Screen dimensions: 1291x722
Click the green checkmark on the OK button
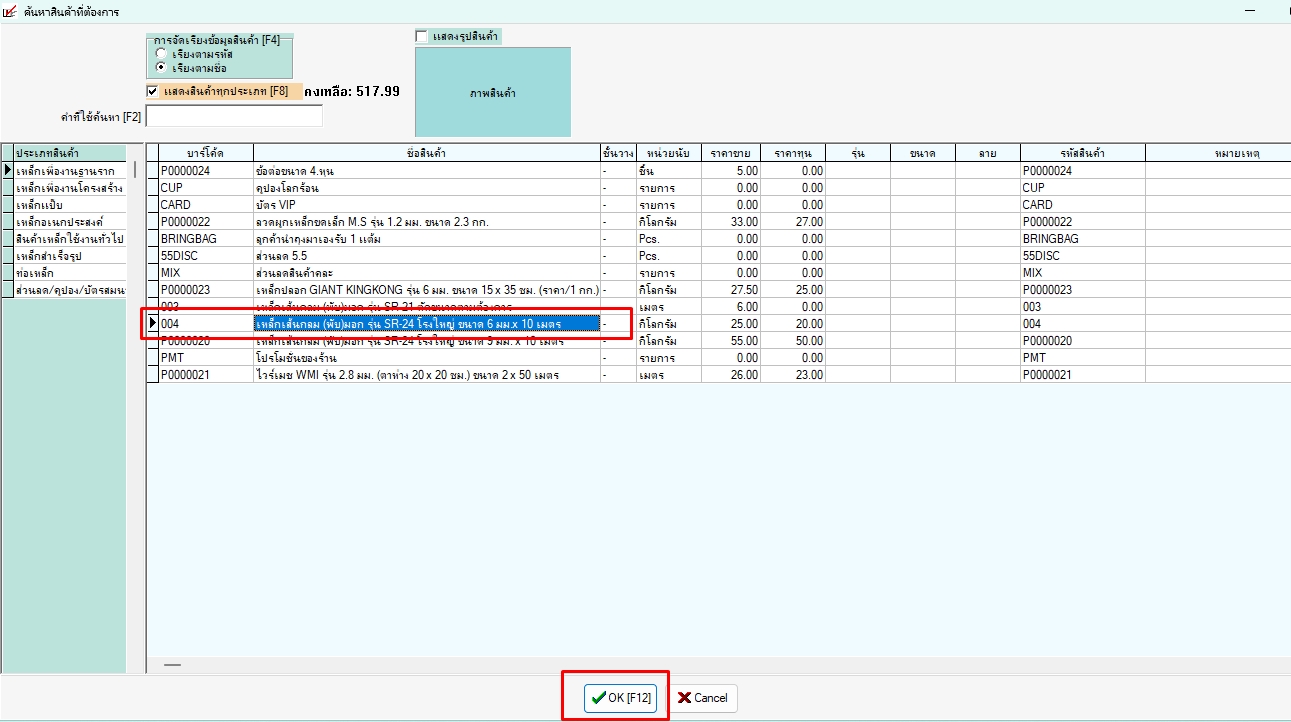[598, 698]
